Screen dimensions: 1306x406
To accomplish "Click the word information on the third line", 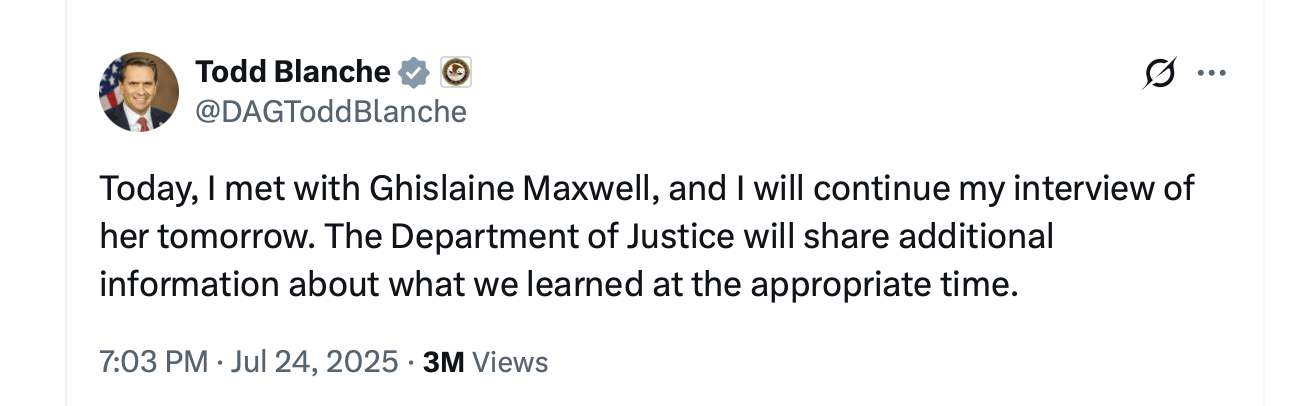I will click(190, 285).
